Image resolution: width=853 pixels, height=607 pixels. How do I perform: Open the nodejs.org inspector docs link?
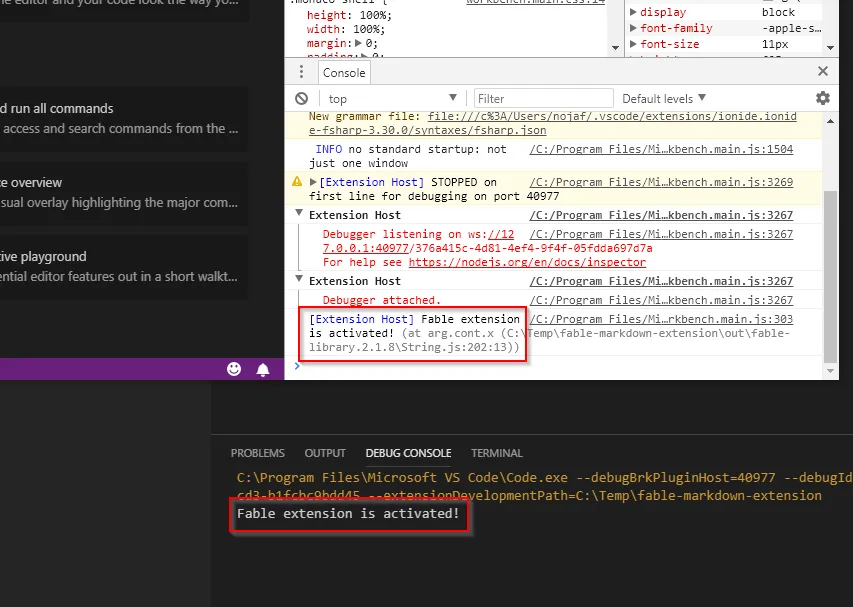click(527, 262)
